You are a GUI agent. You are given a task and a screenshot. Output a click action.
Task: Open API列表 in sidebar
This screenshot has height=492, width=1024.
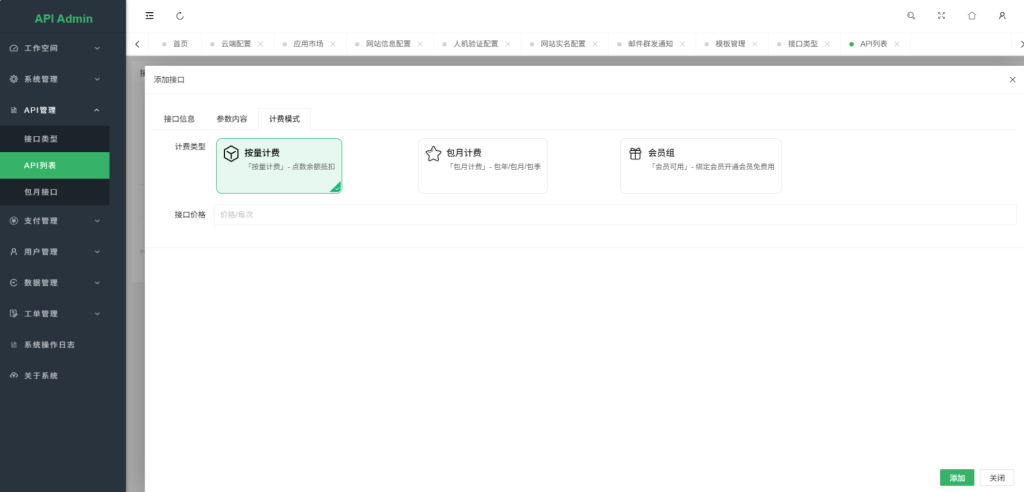click(55, 165)
